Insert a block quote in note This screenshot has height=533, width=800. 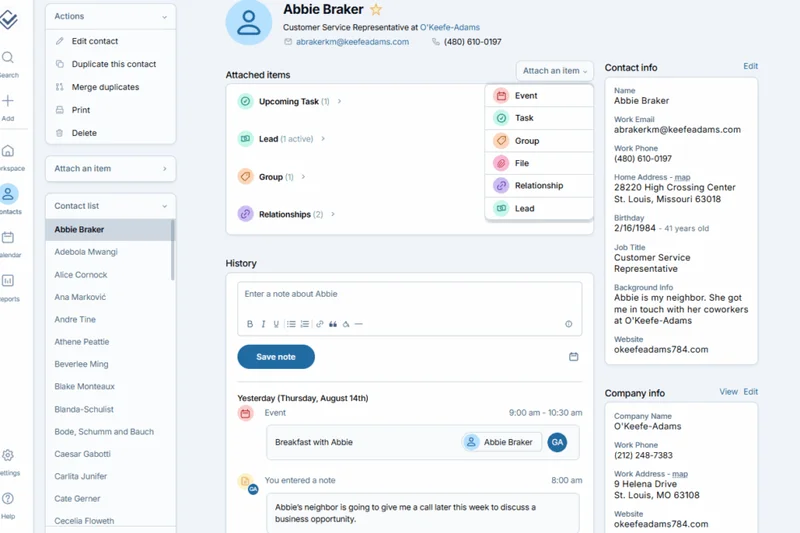point(333,324)
